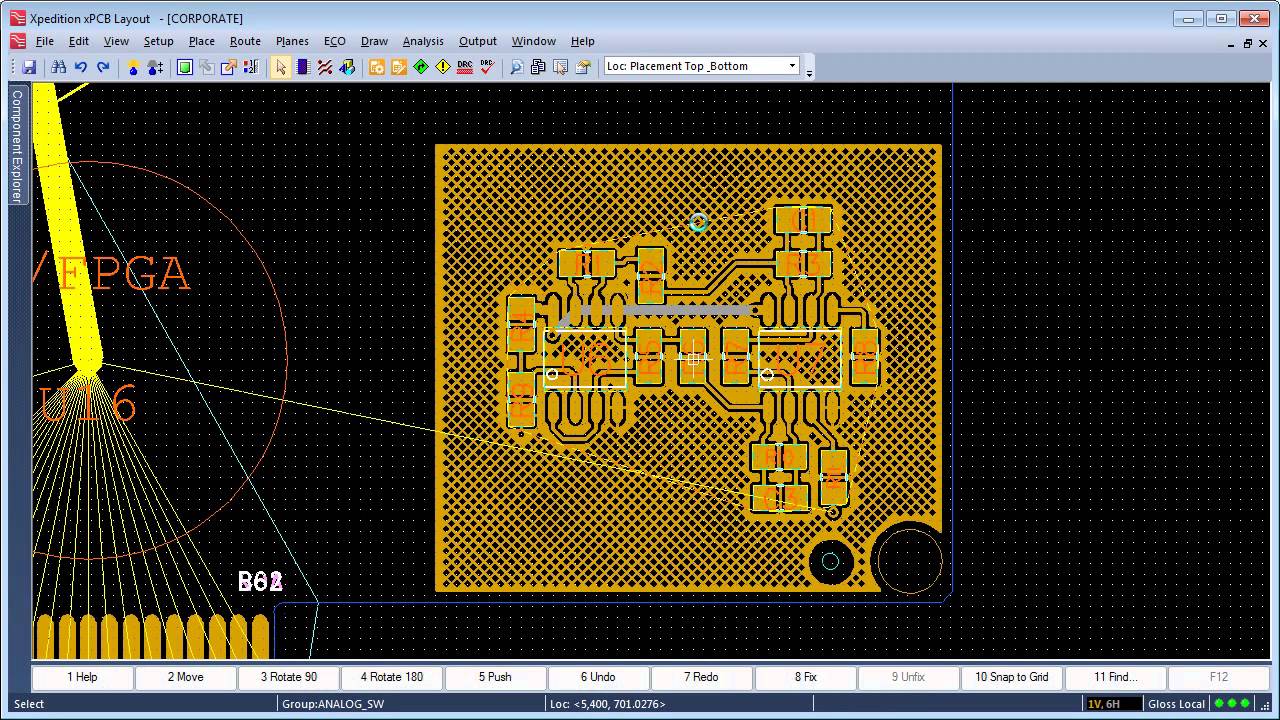
Task: Click Gloss Local in the status bar
Action: click(1177, 704)
